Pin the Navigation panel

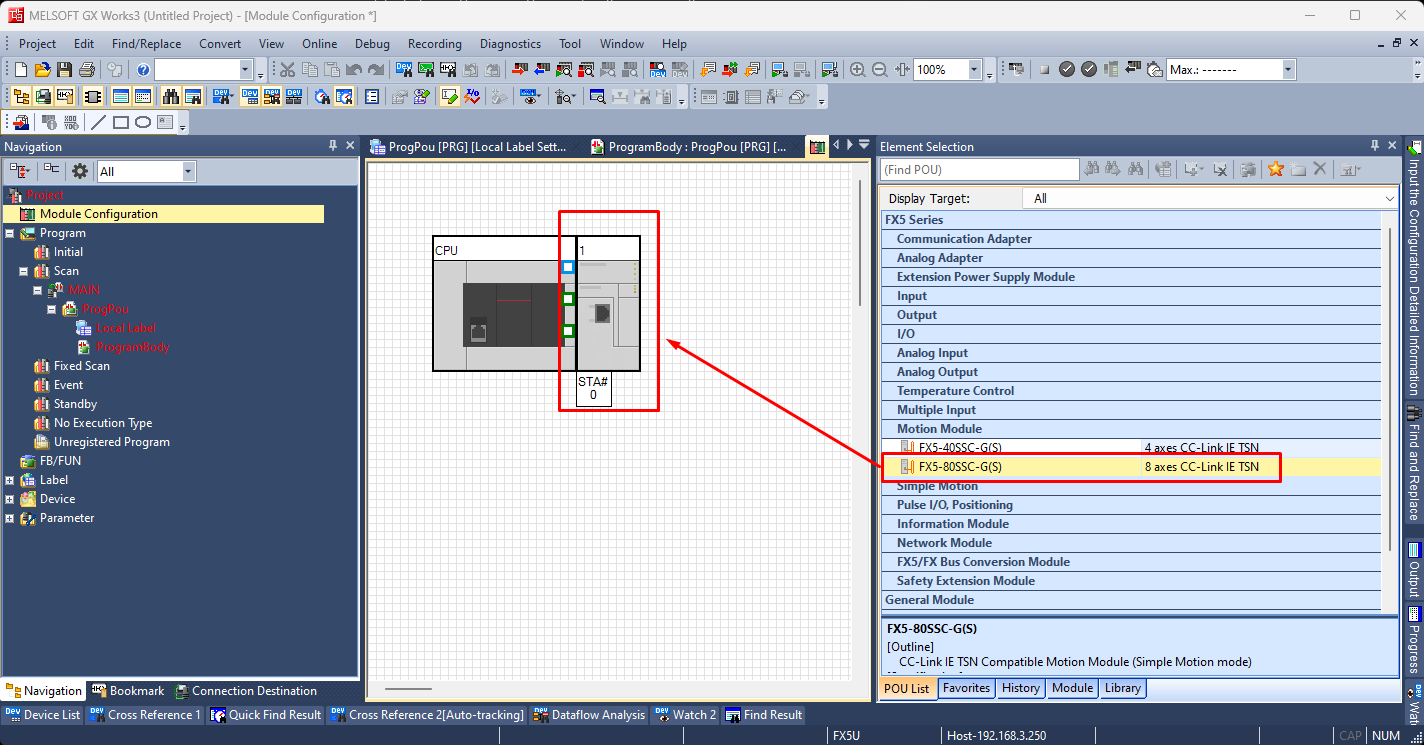tap(333, 146)
